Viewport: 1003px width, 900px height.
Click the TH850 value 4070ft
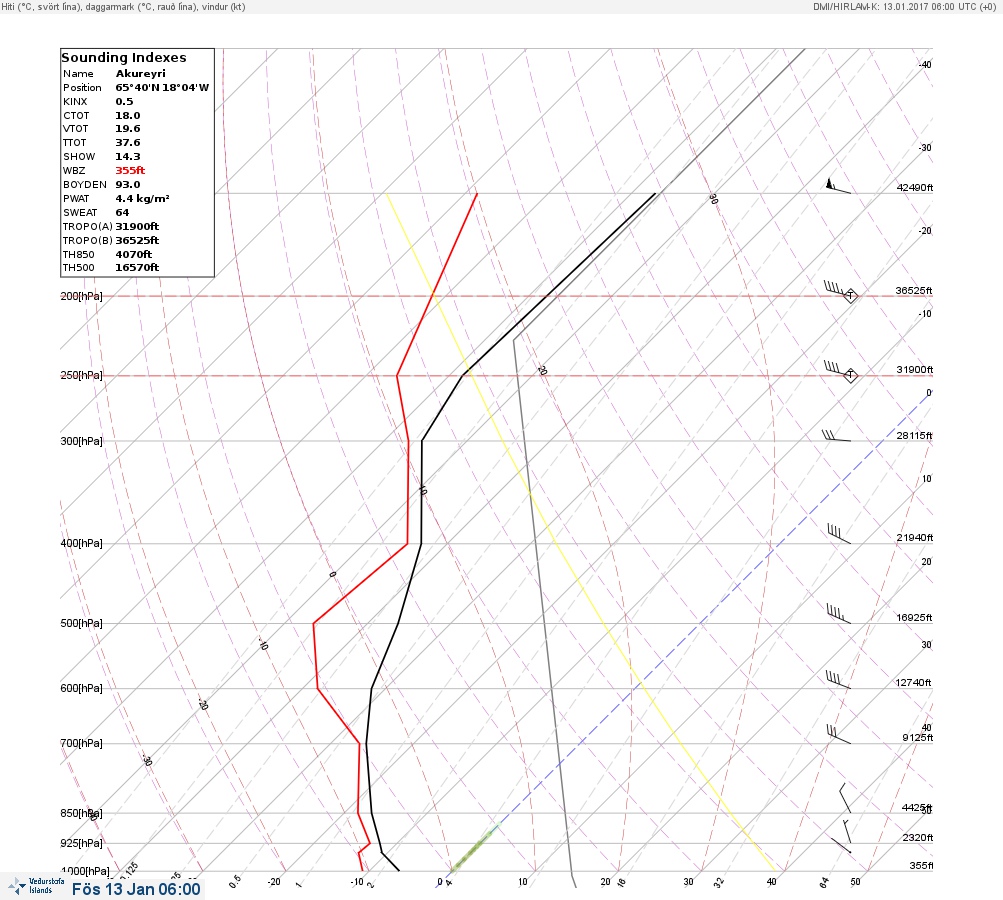tap(134, 255)
